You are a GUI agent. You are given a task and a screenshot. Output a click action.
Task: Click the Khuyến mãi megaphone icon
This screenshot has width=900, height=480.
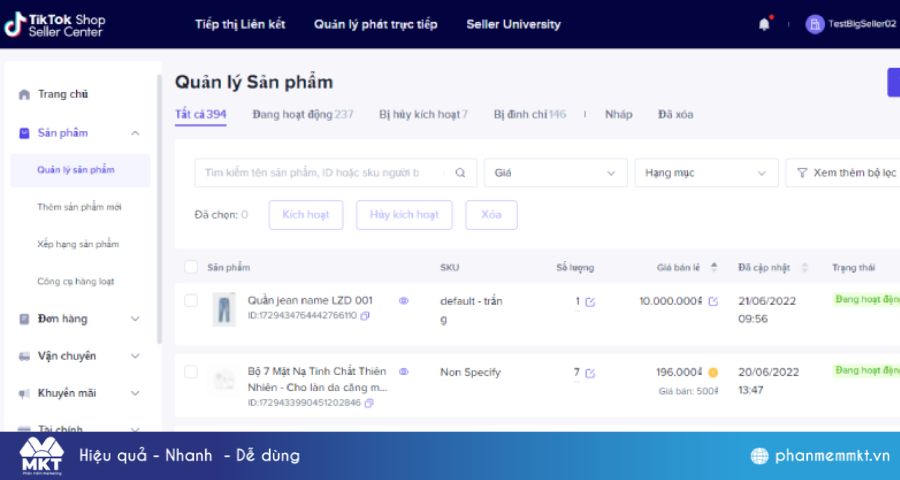point(24,393)
